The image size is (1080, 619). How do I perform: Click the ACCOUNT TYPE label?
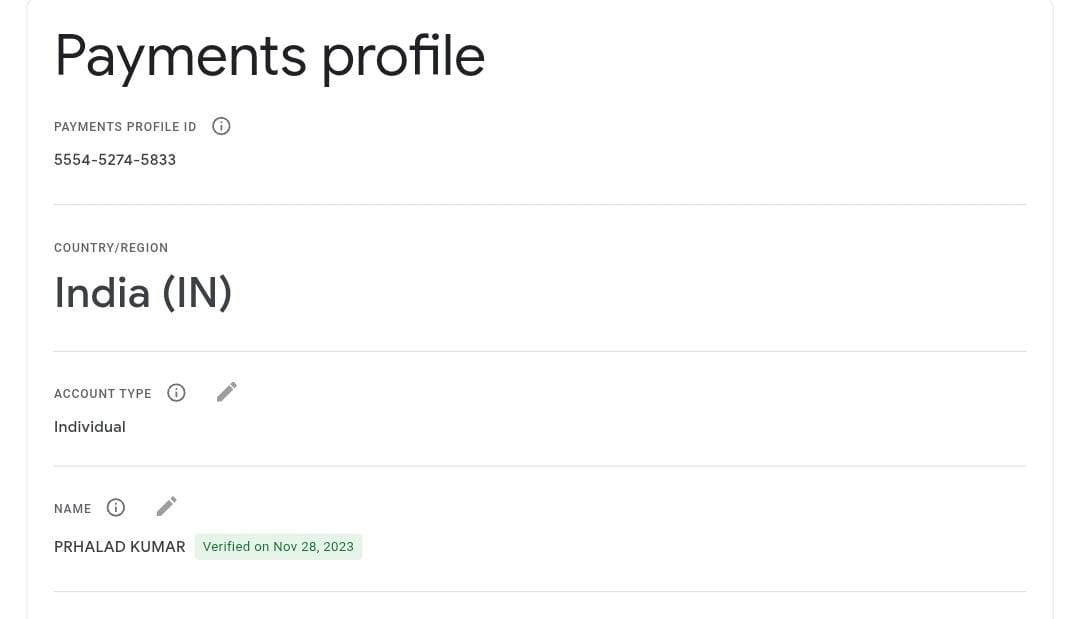103,394
